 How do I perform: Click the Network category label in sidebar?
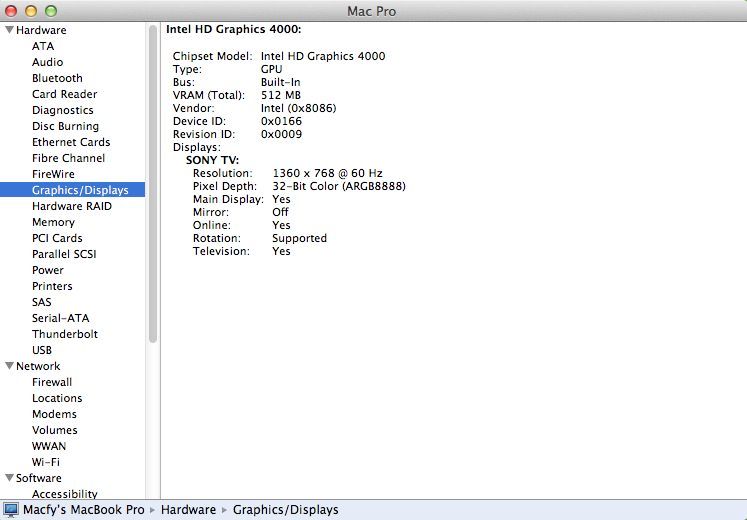click(x=38, y=366)
